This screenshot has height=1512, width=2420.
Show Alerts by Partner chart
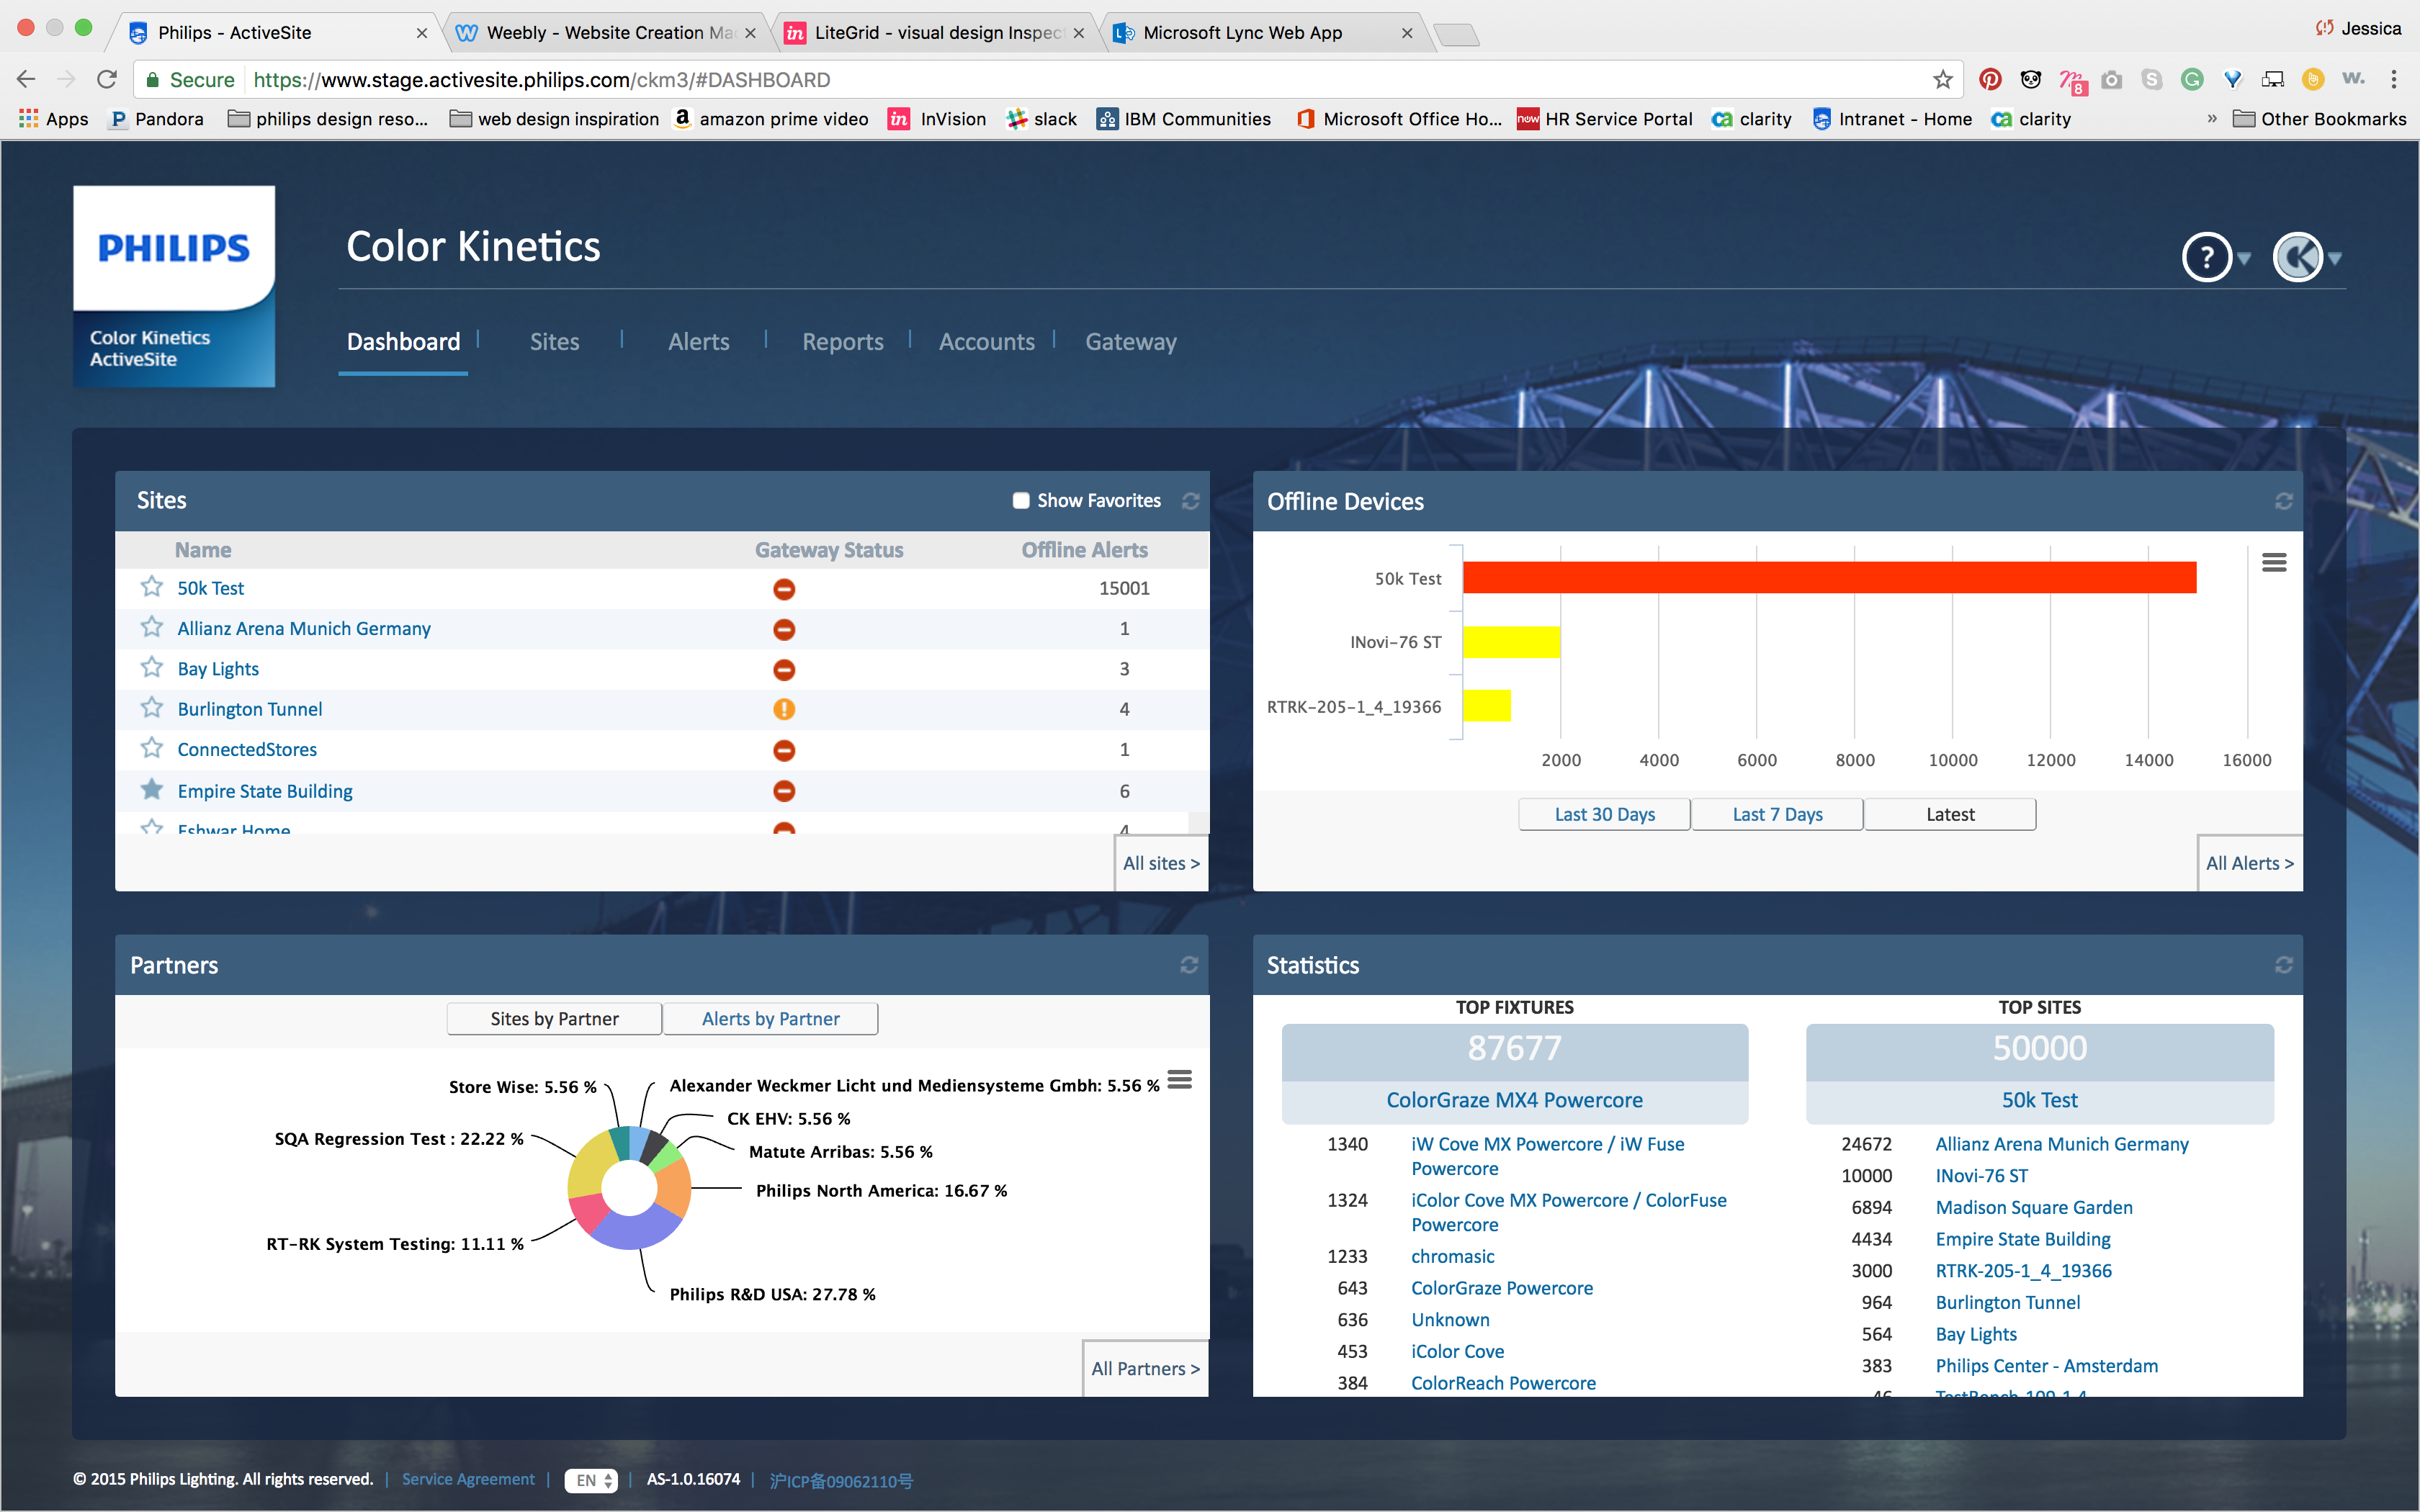coord(770,1018)
